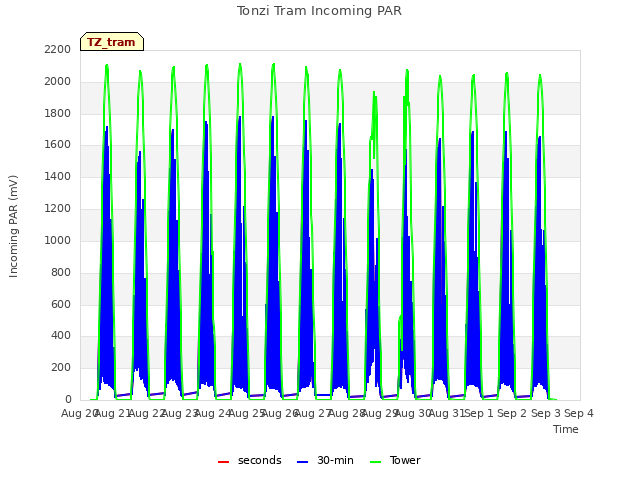Toggle the Tower legend entry
This screenshot has width=640, height=480.
[395, 460]
